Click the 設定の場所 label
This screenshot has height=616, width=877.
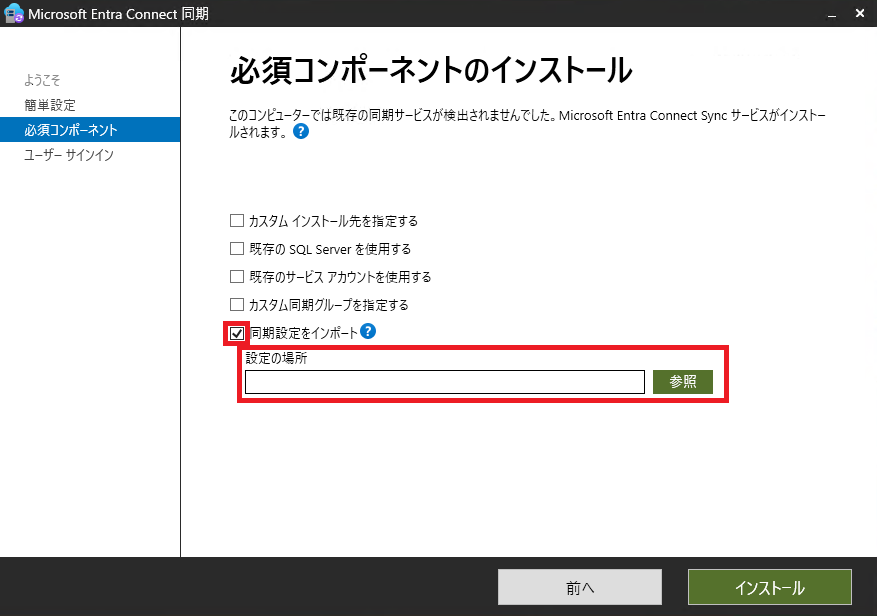276,358
